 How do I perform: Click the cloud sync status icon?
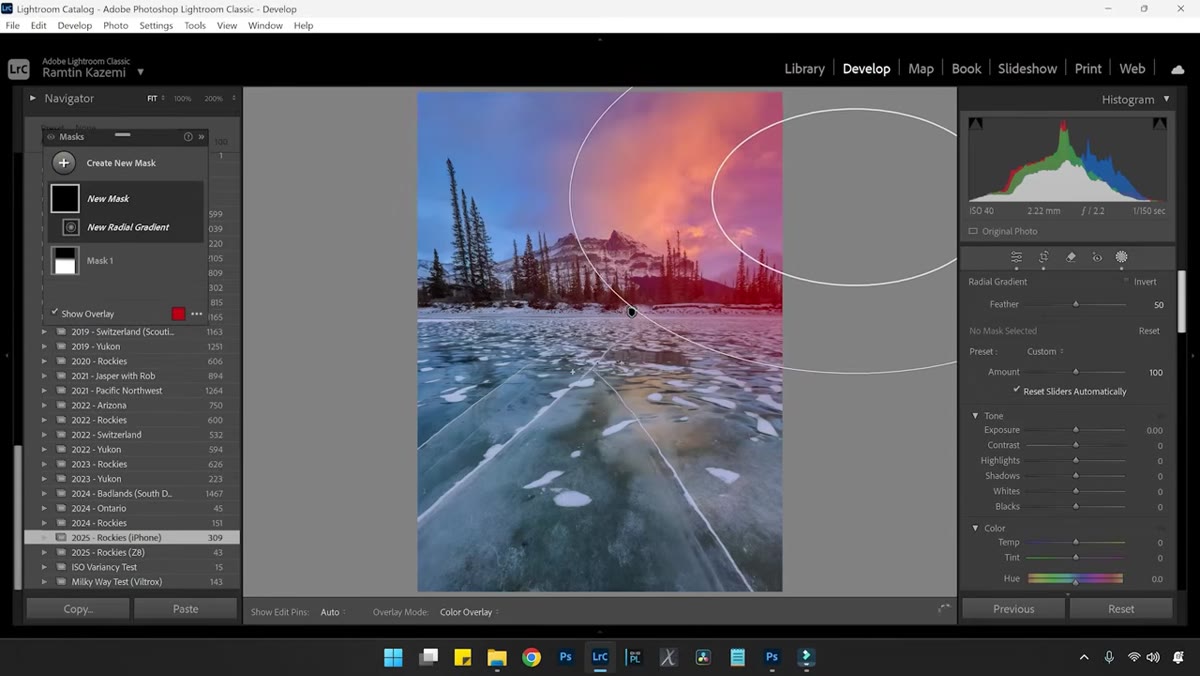click(x=1177, y=69)
